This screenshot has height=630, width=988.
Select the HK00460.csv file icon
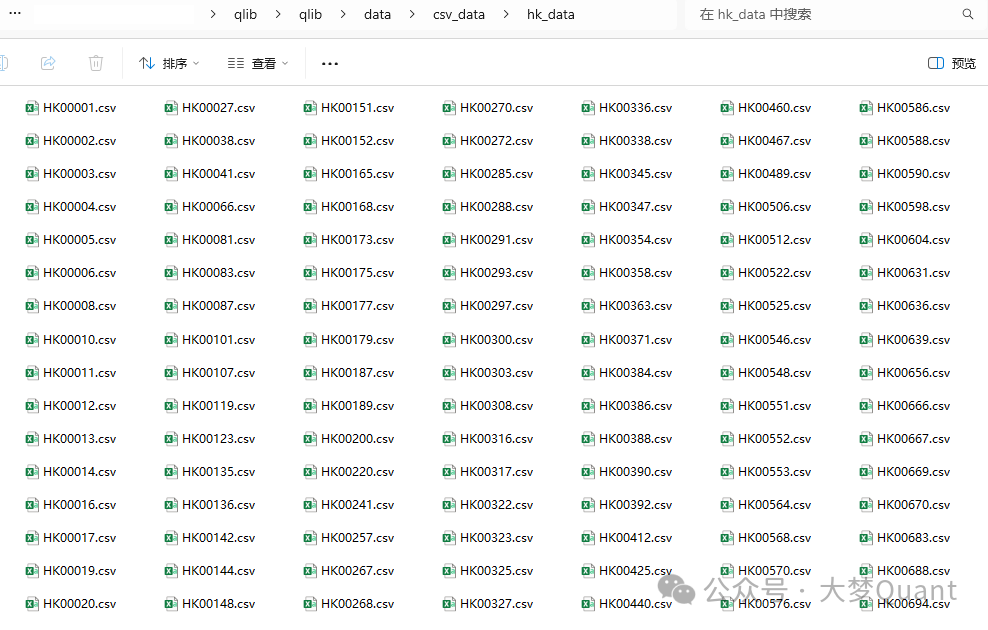pyautogui.click(x=727, y=108)
